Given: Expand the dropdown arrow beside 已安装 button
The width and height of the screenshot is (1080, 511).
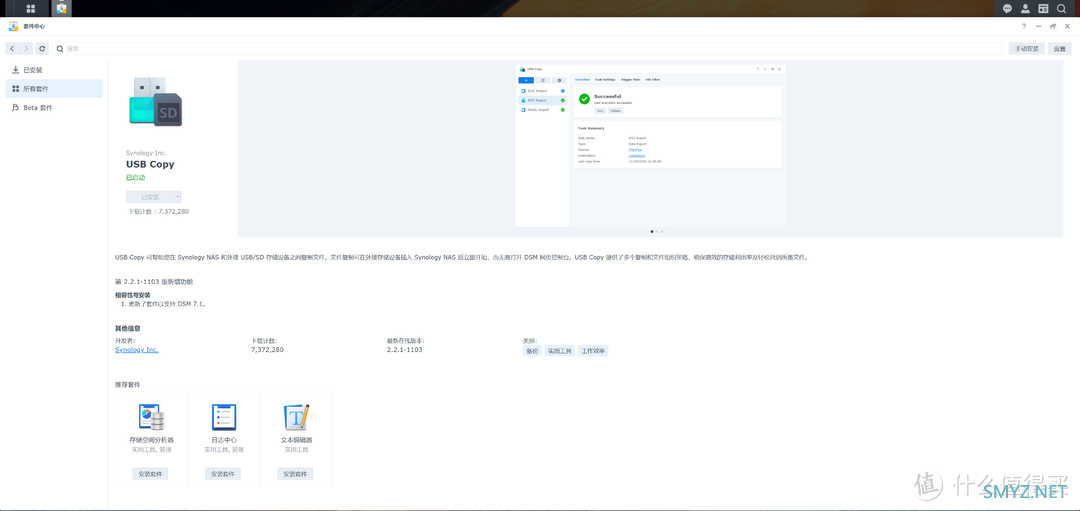Looking at the screenshot, I should [178, 197].
